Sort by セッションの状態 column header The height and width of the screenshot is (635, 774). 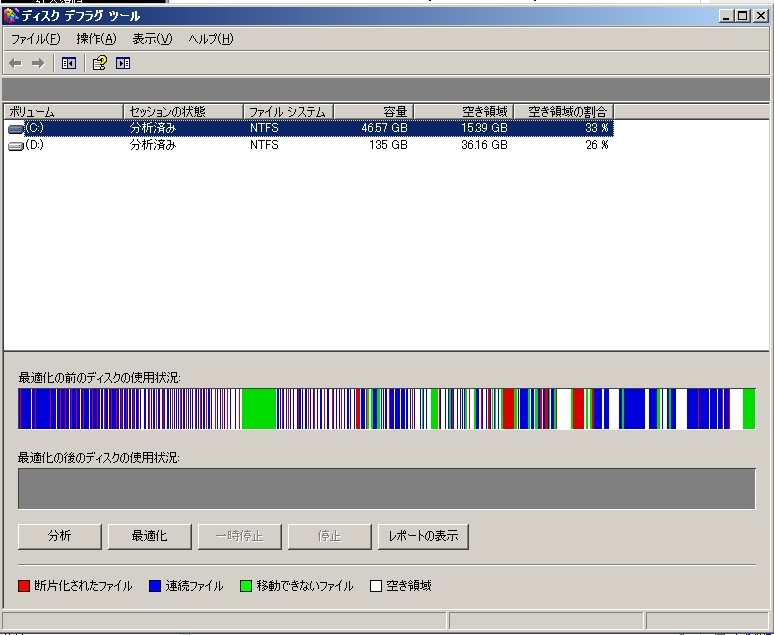click(184, 112)
